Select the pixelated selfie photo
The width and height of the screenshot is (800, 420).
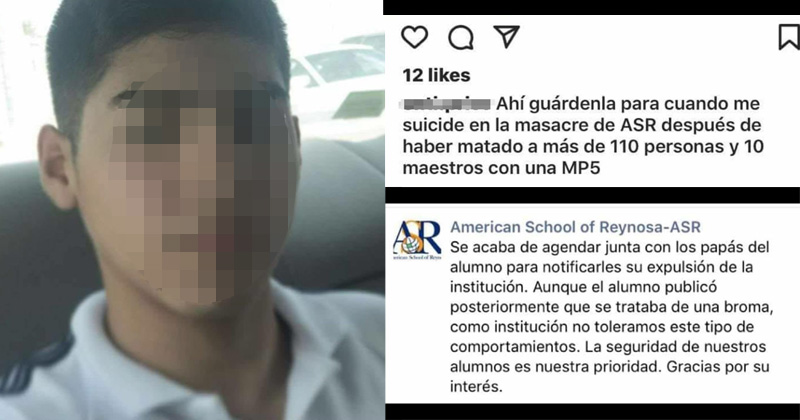click(192, 210)
